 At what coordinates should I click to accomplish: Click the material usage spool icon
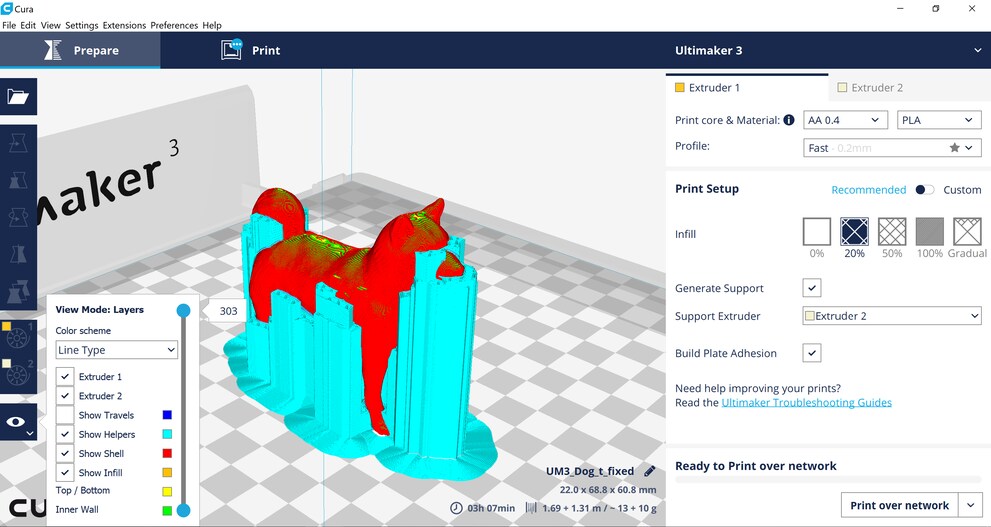tap(531, 507)
